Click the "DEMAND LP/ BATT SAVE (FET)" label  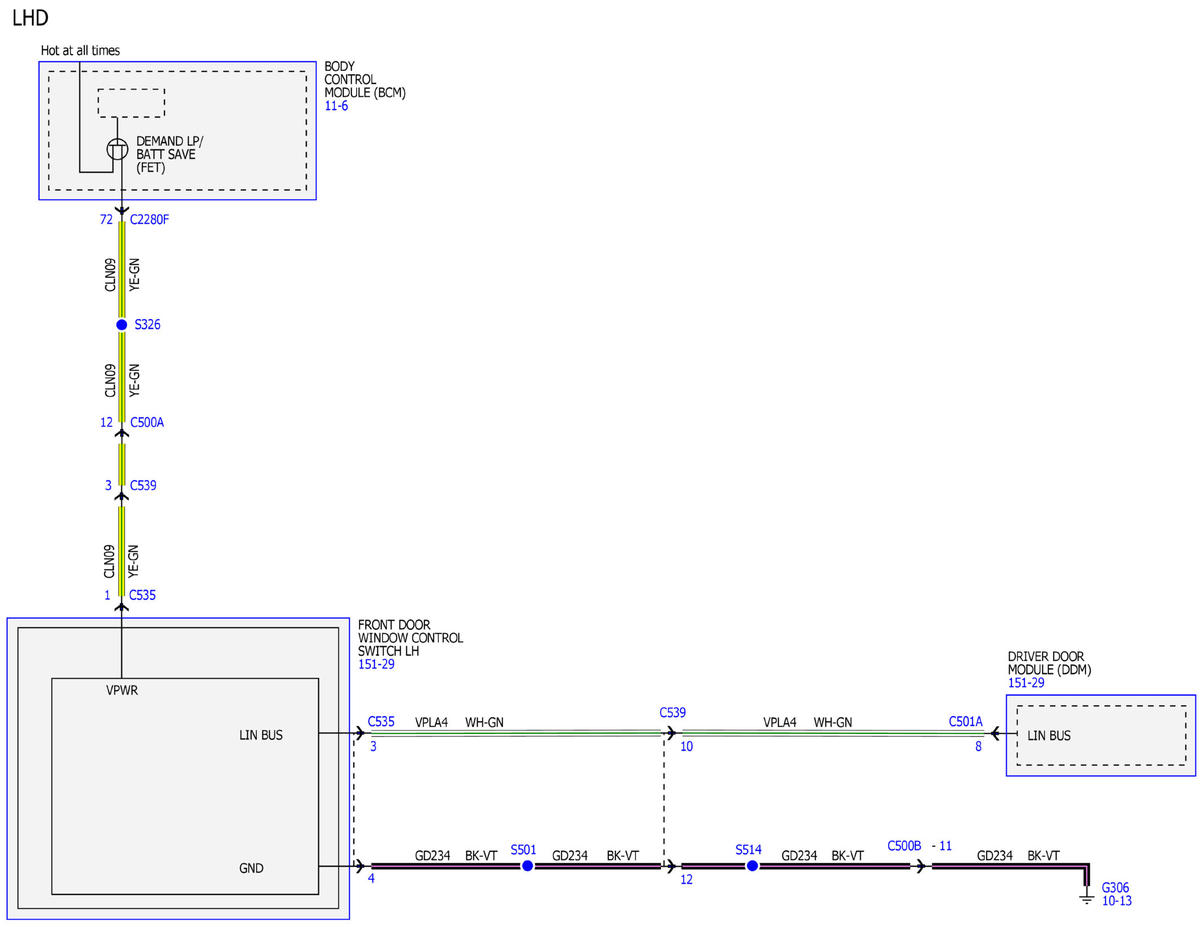tap(169, 155)
